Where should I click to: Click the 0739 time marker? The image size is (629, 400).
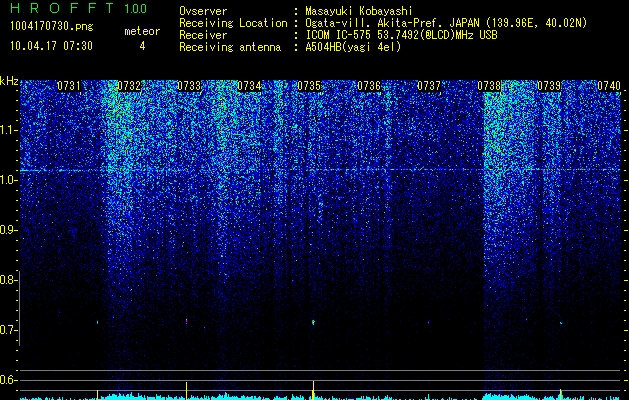(549, 86)
